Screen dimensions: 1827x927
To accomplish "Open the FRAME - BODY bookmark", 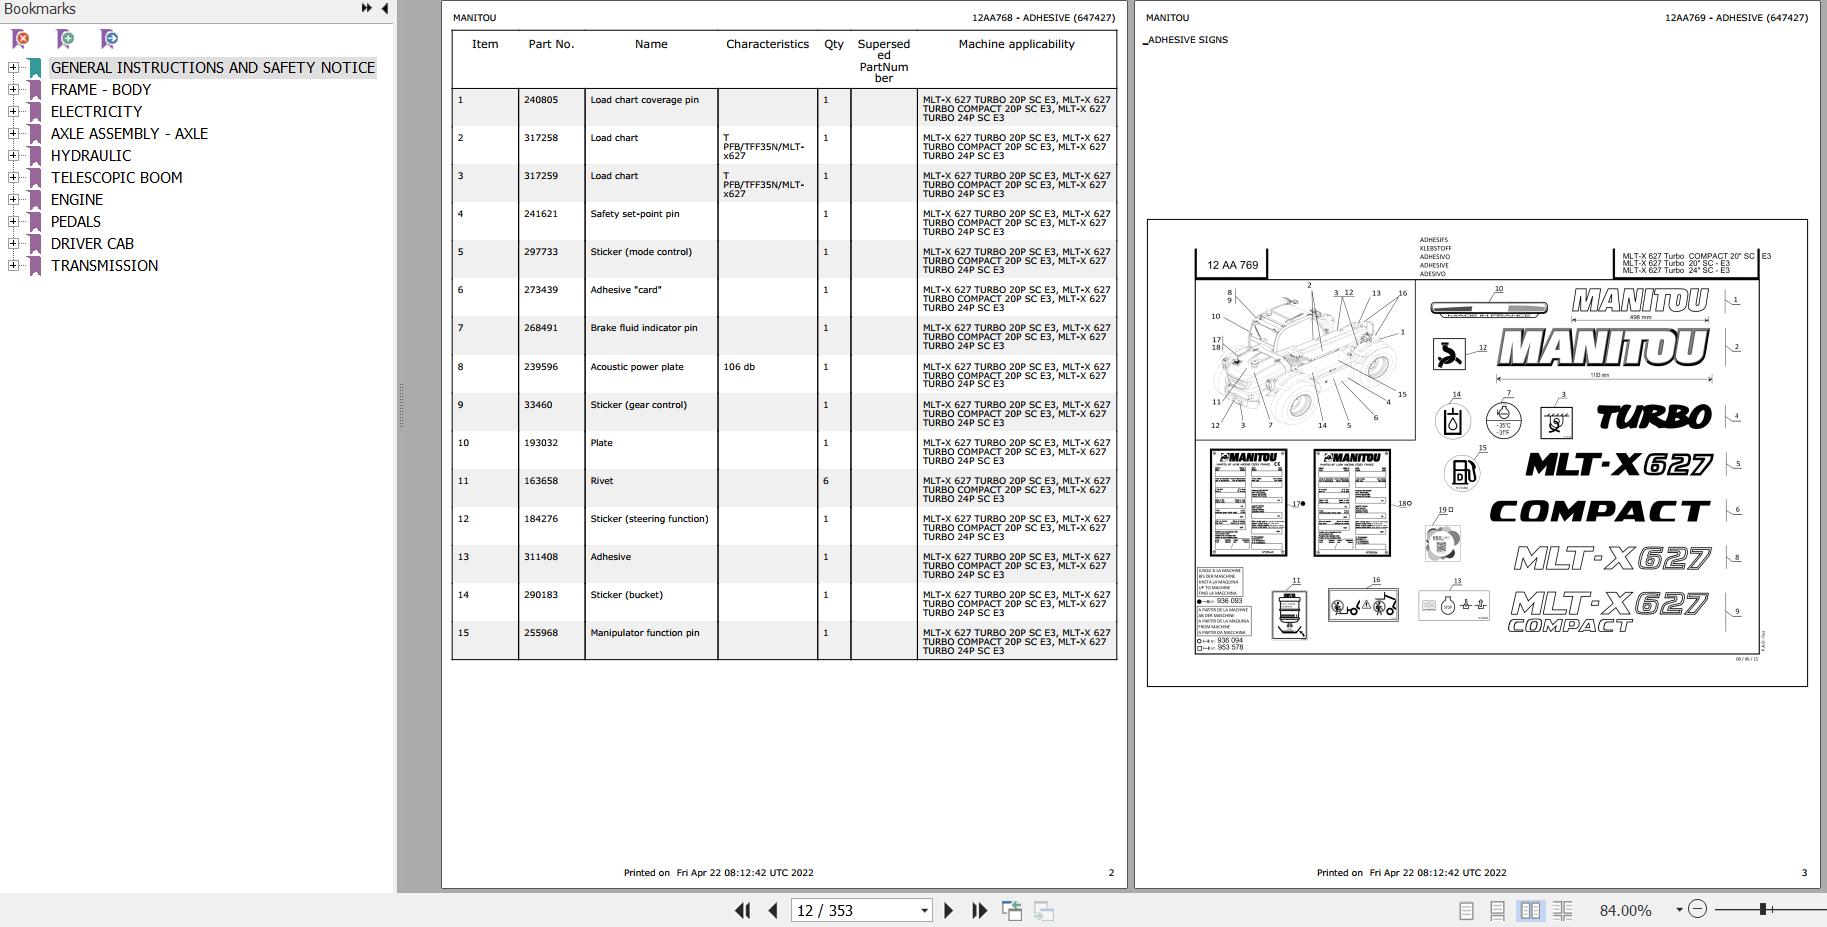I will (x=101, y=90).
